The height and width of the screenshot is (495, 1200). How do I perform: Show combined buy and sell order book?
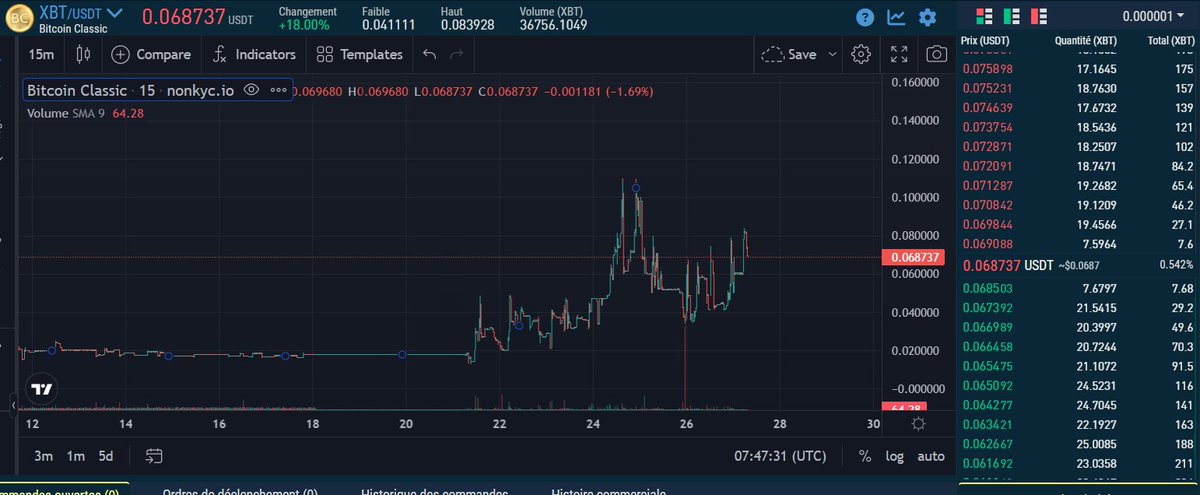(986, 17)
